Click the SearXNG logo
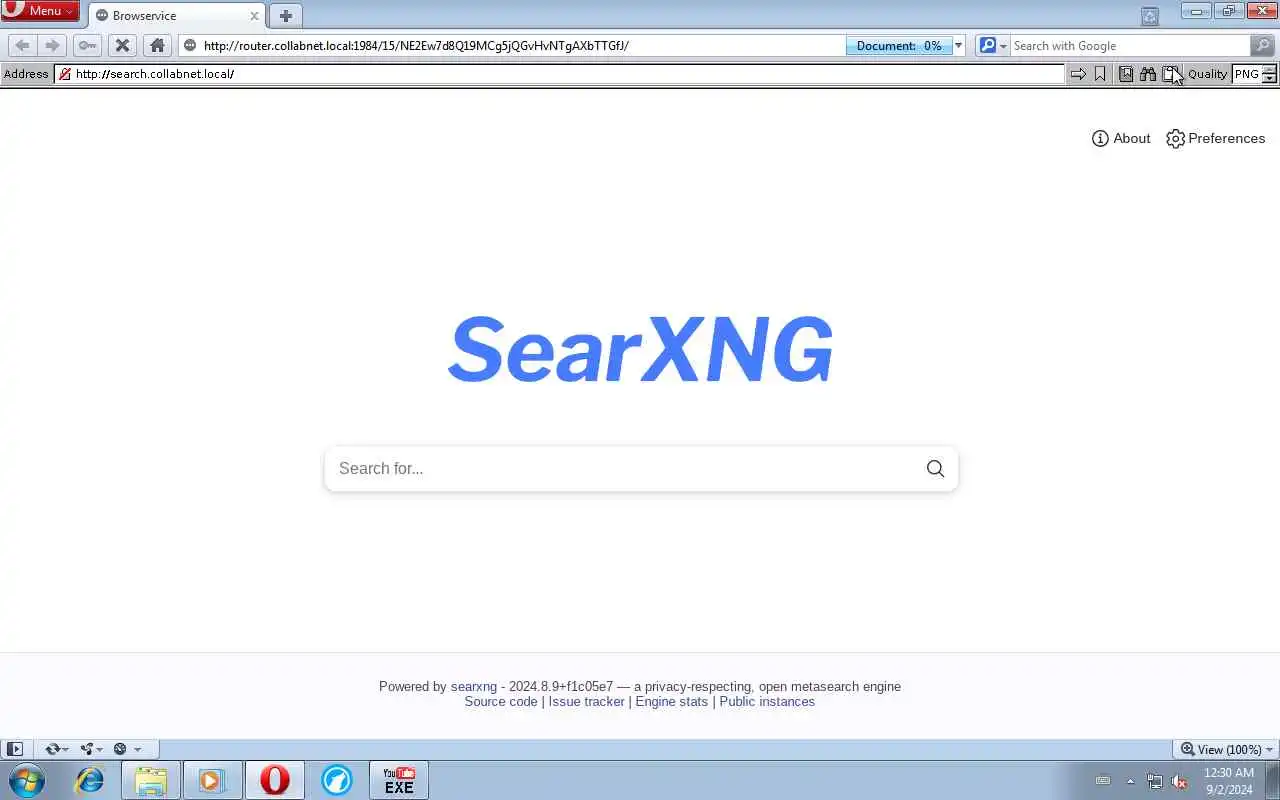This screenshot has width=1280, height=800. point(640,349)
